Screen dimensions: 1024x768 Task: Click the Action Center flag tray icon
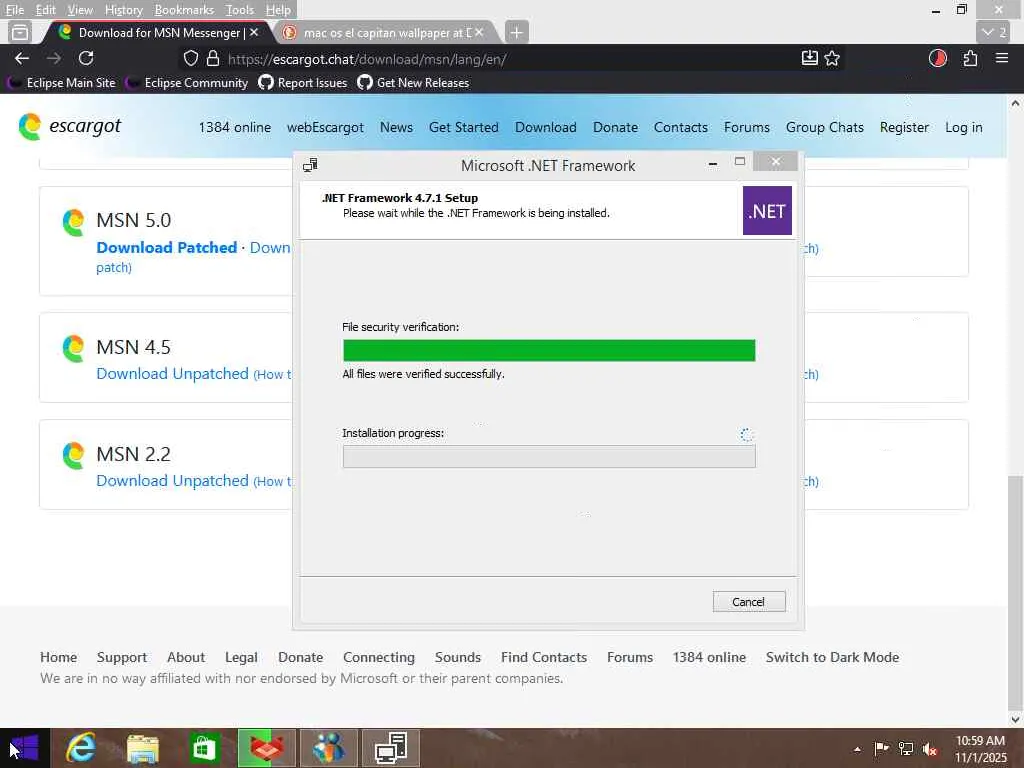[x=881, y=748]
